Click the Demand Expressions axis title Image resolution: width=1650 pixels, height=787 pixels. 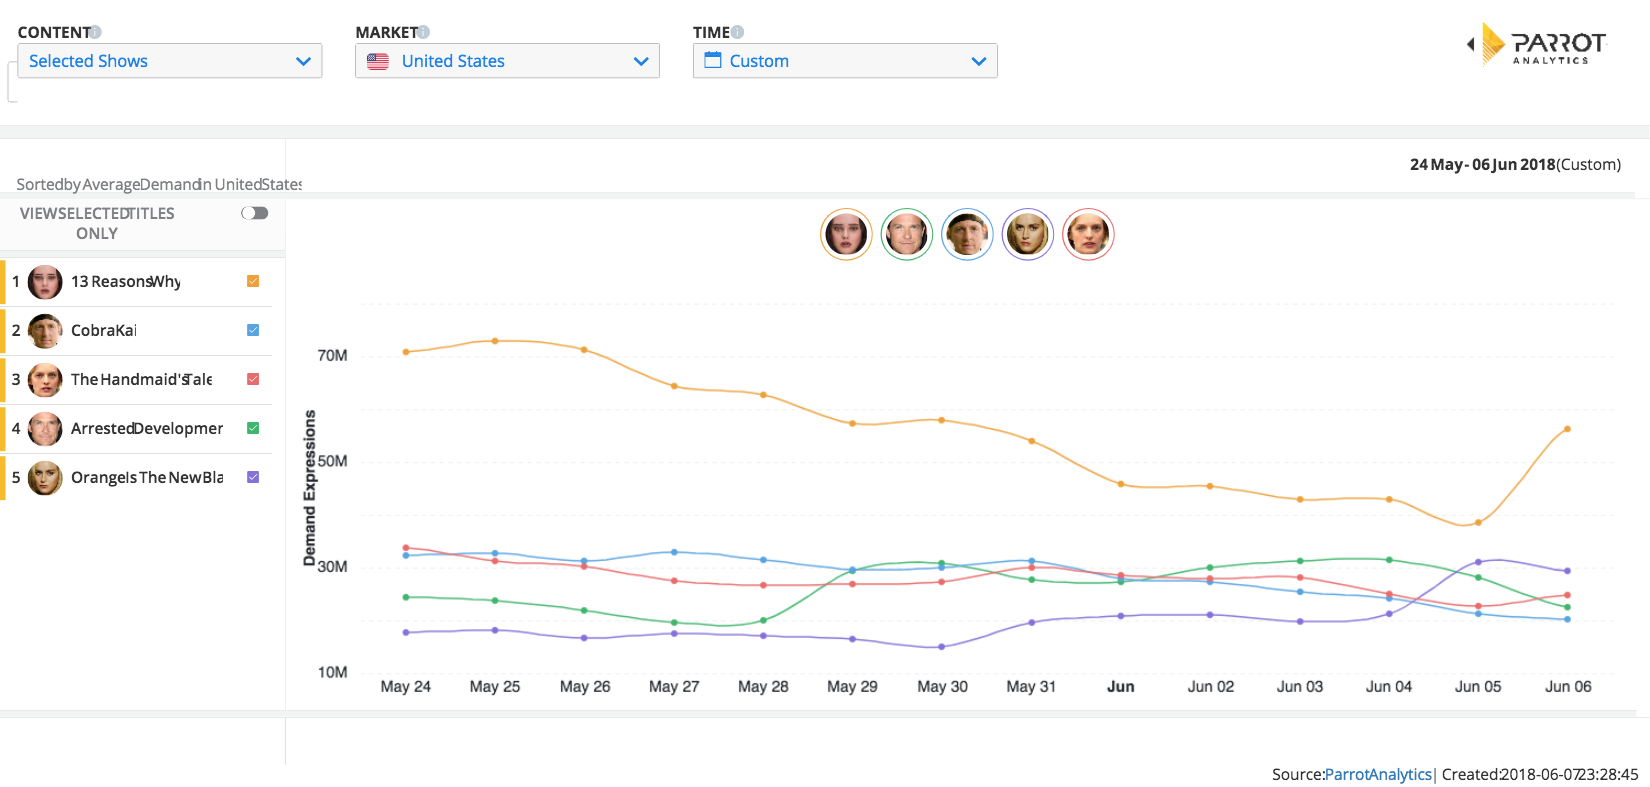pyautogui.click(x=309, y=488)
